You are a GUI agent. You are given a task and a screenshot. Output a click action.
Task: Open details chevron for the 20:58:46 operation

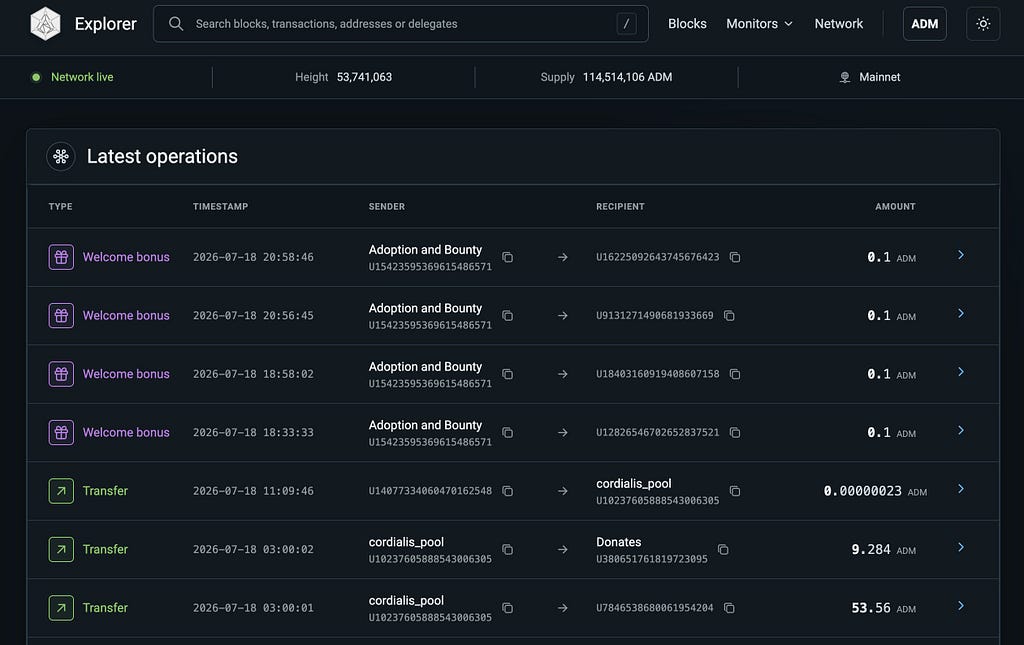pyautogui.click(x=961, y=255)
